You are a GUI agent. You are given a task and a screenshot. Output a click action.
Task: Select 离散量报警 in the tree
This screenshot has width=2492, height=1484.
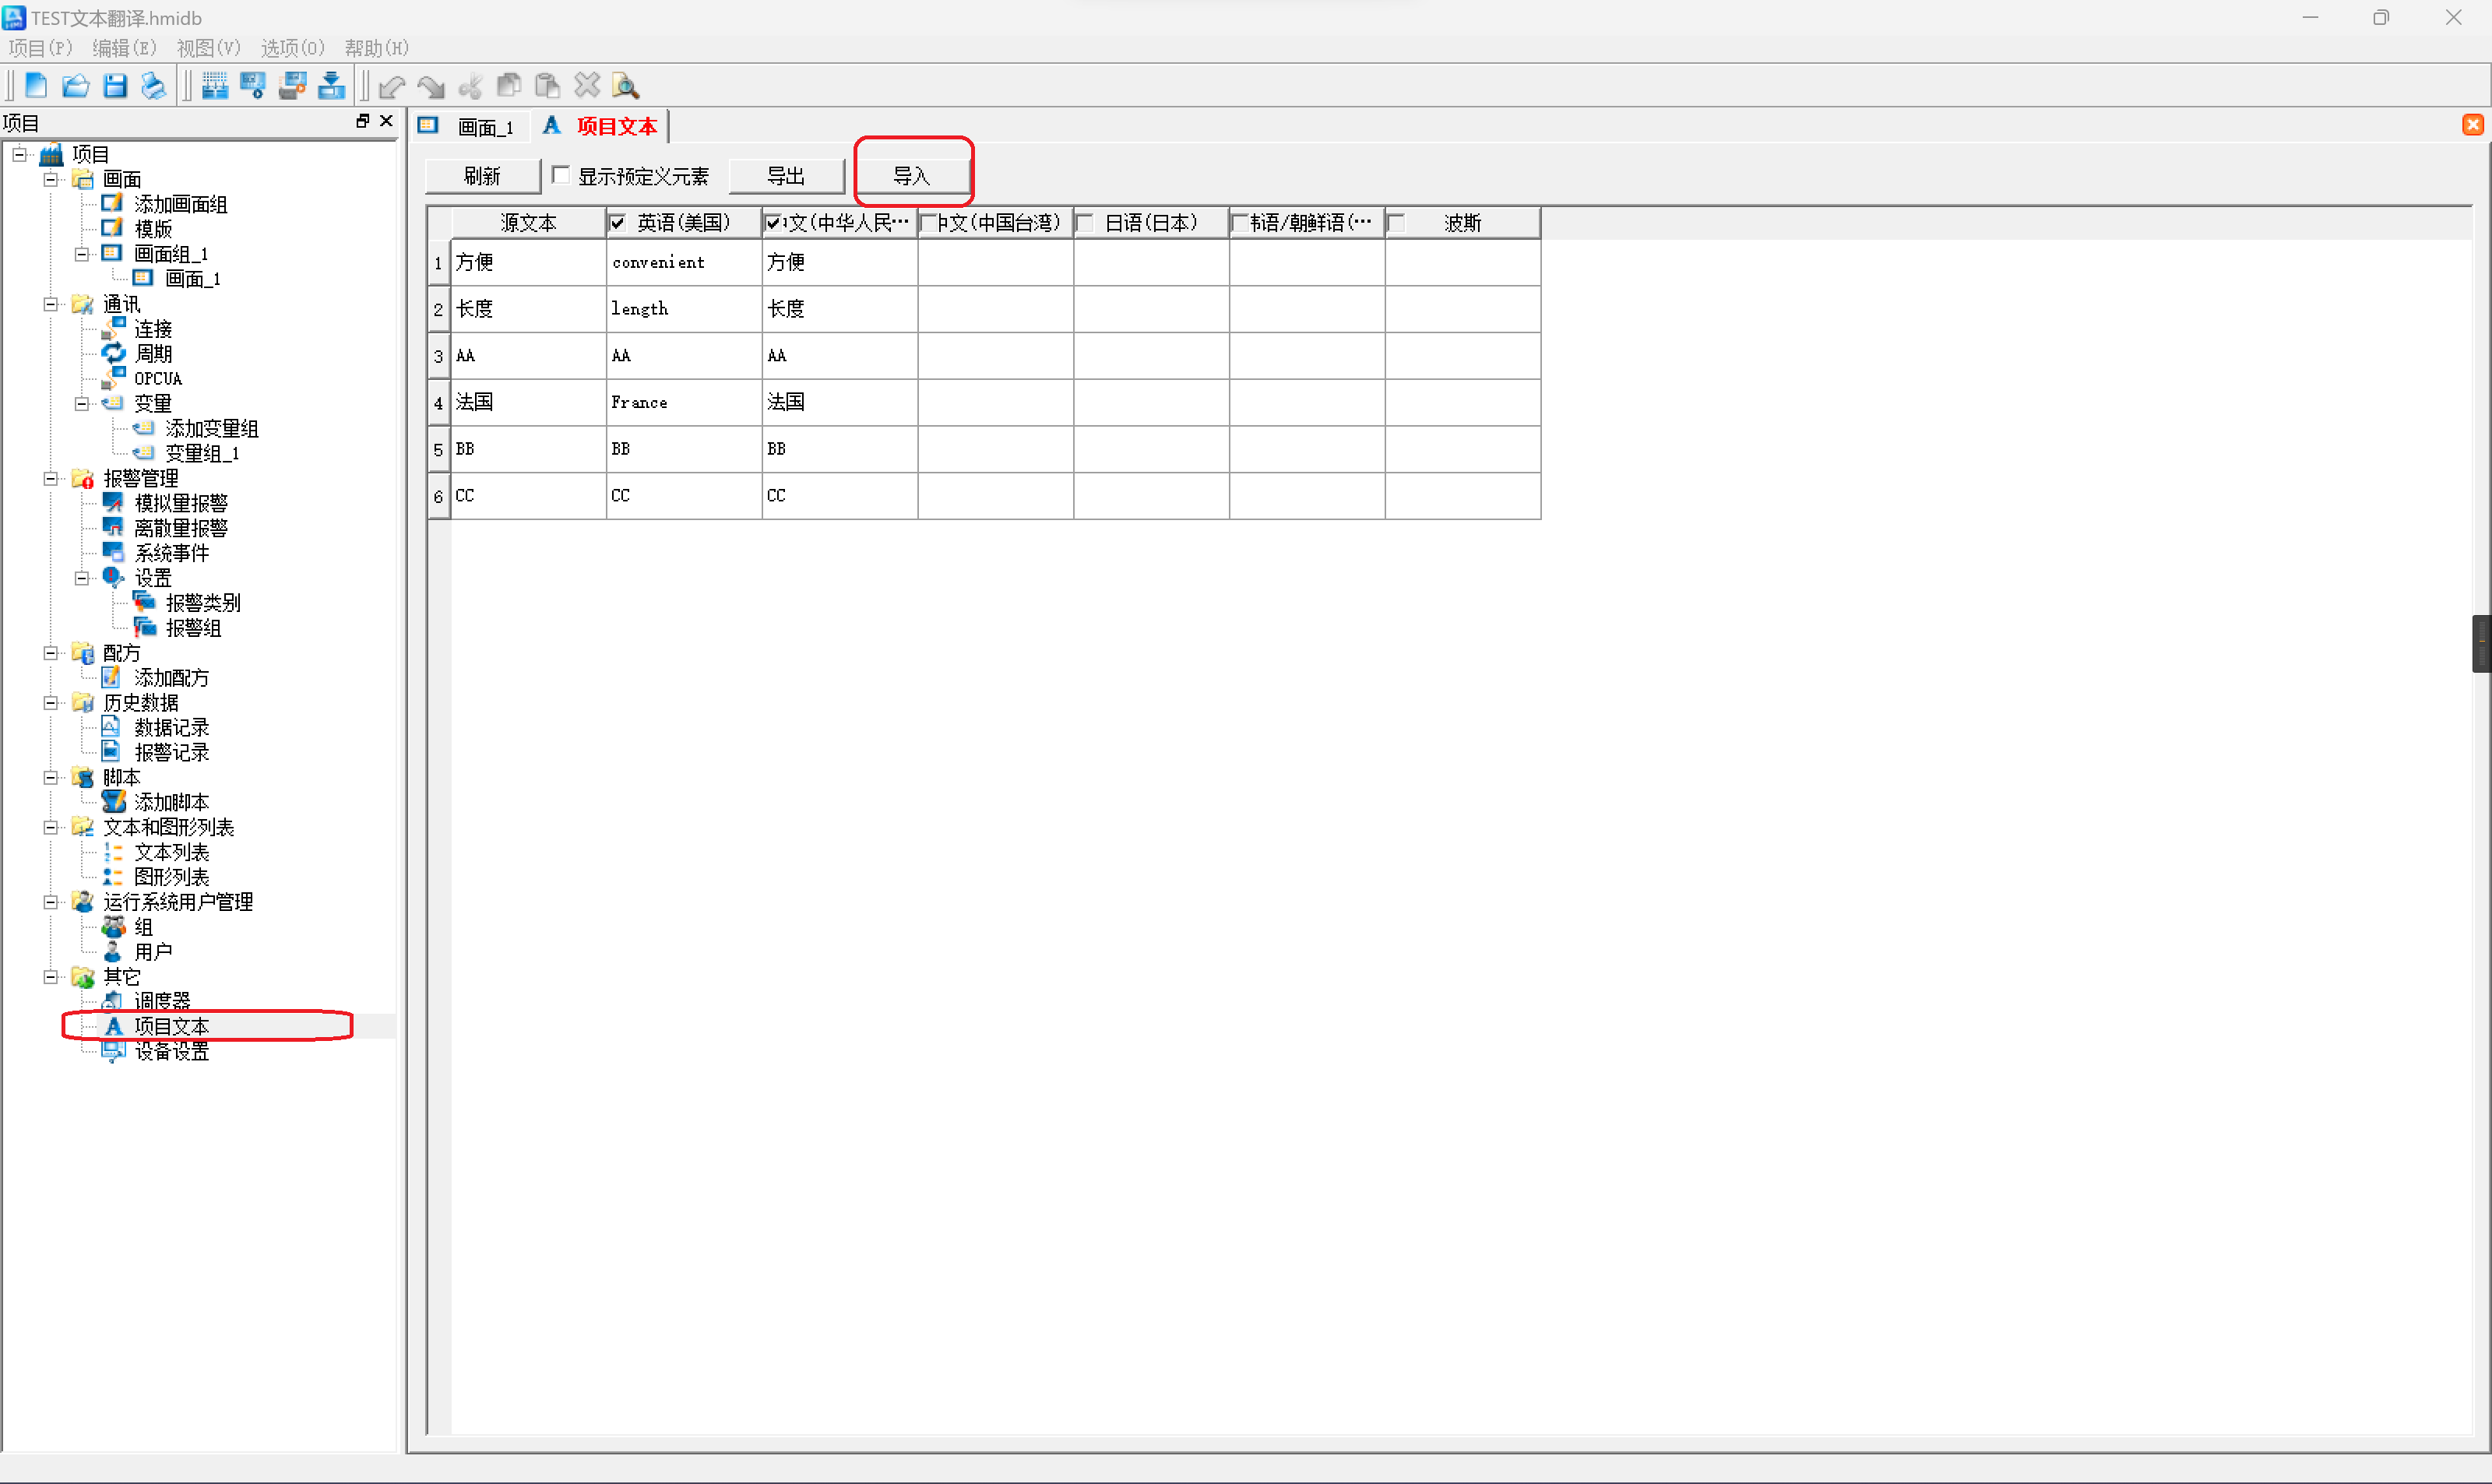(x=181, y=528)
